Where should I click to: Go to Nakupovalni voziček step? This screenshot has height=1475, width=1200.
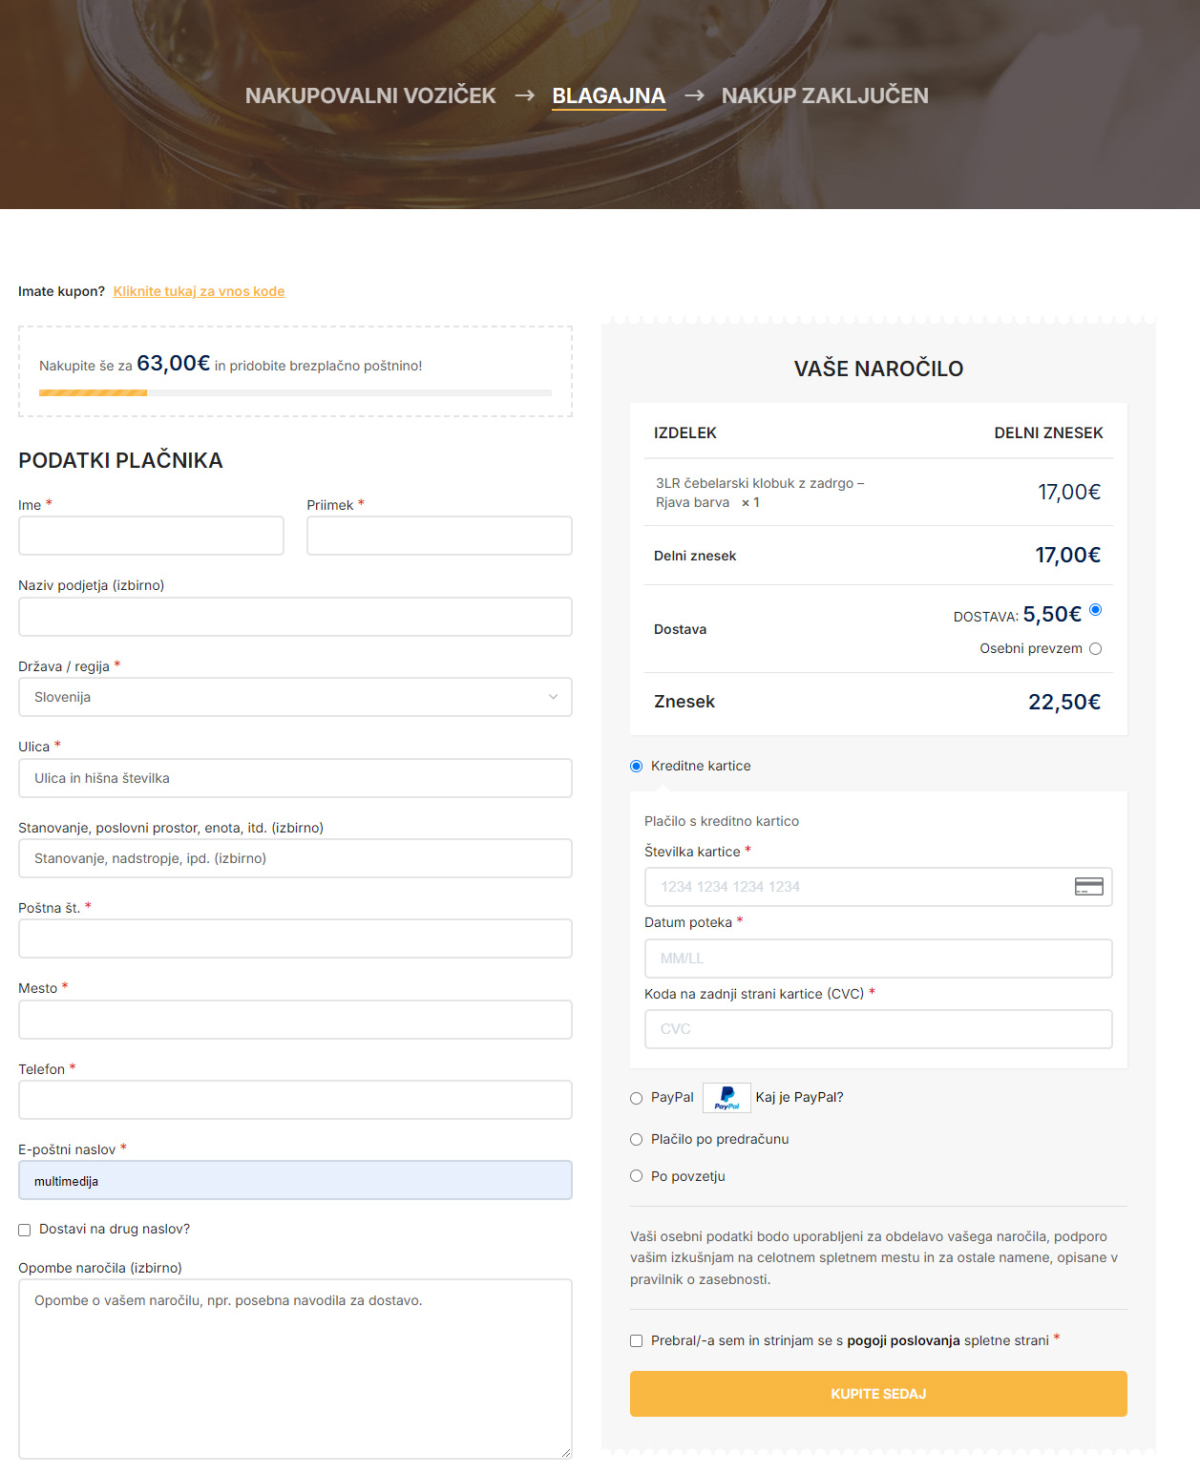(370, 96)
